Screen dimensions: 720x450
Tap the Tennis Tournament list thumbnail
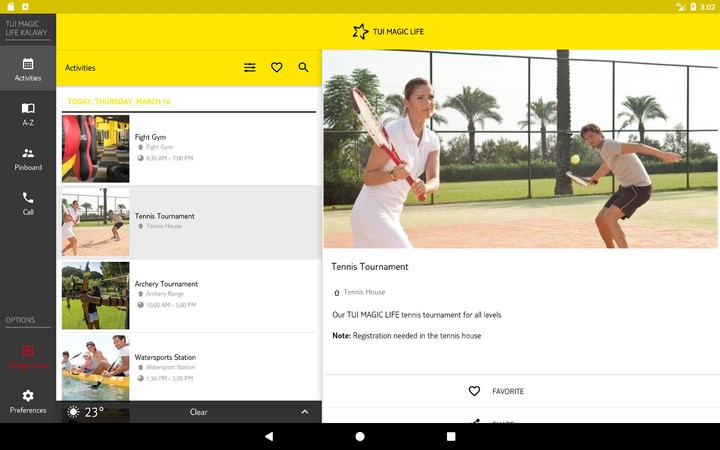(95, 222)
